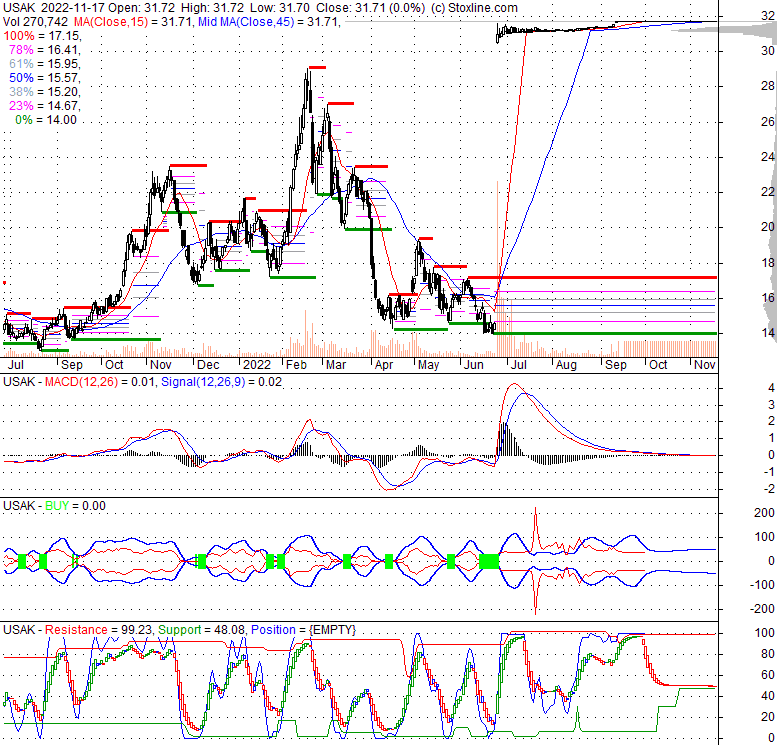Image resolution: width=778 pixels, height=746 pixels.
Task: Click the 'Mid MA(Close,45) = 31.71' legend
Action: 267,22
